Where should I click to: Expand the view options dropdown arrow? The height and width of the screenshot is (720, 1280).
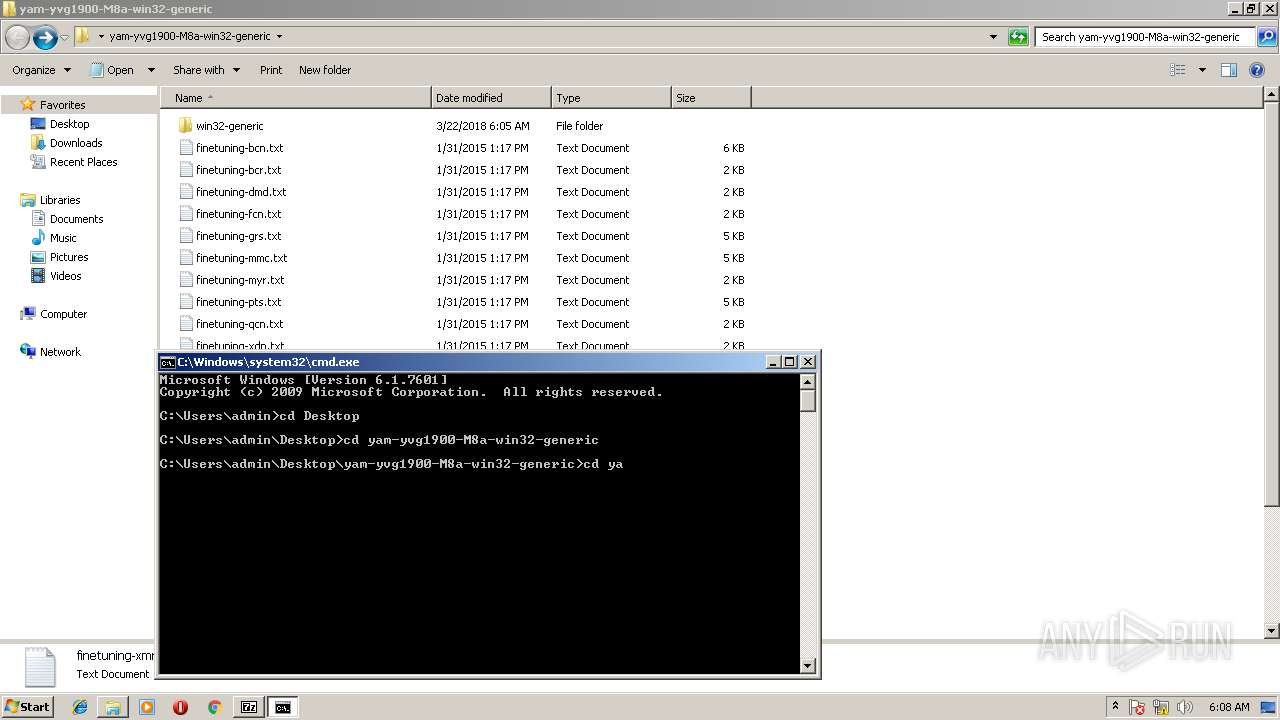(1202, 70)
